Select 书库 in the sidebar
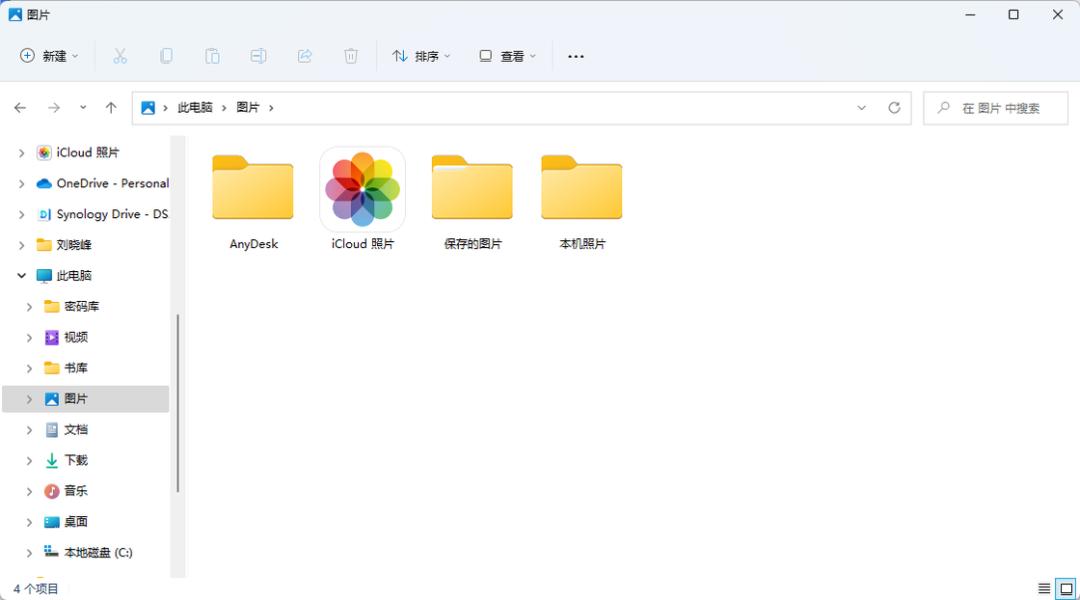Screen dimensions: 1080x600 (76, 368)
